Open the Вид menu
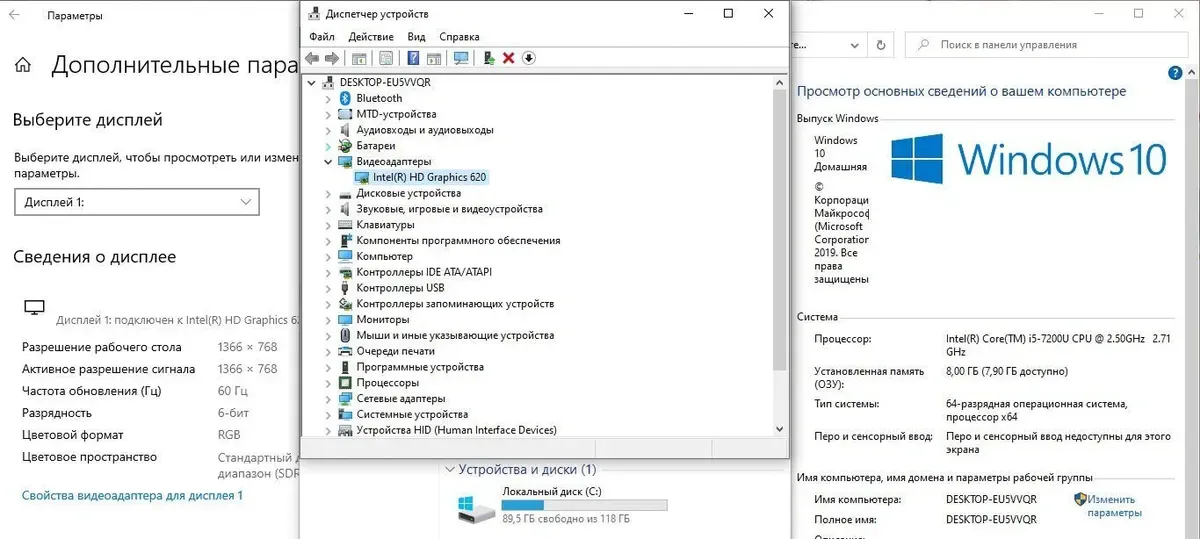 pos(416,36)
